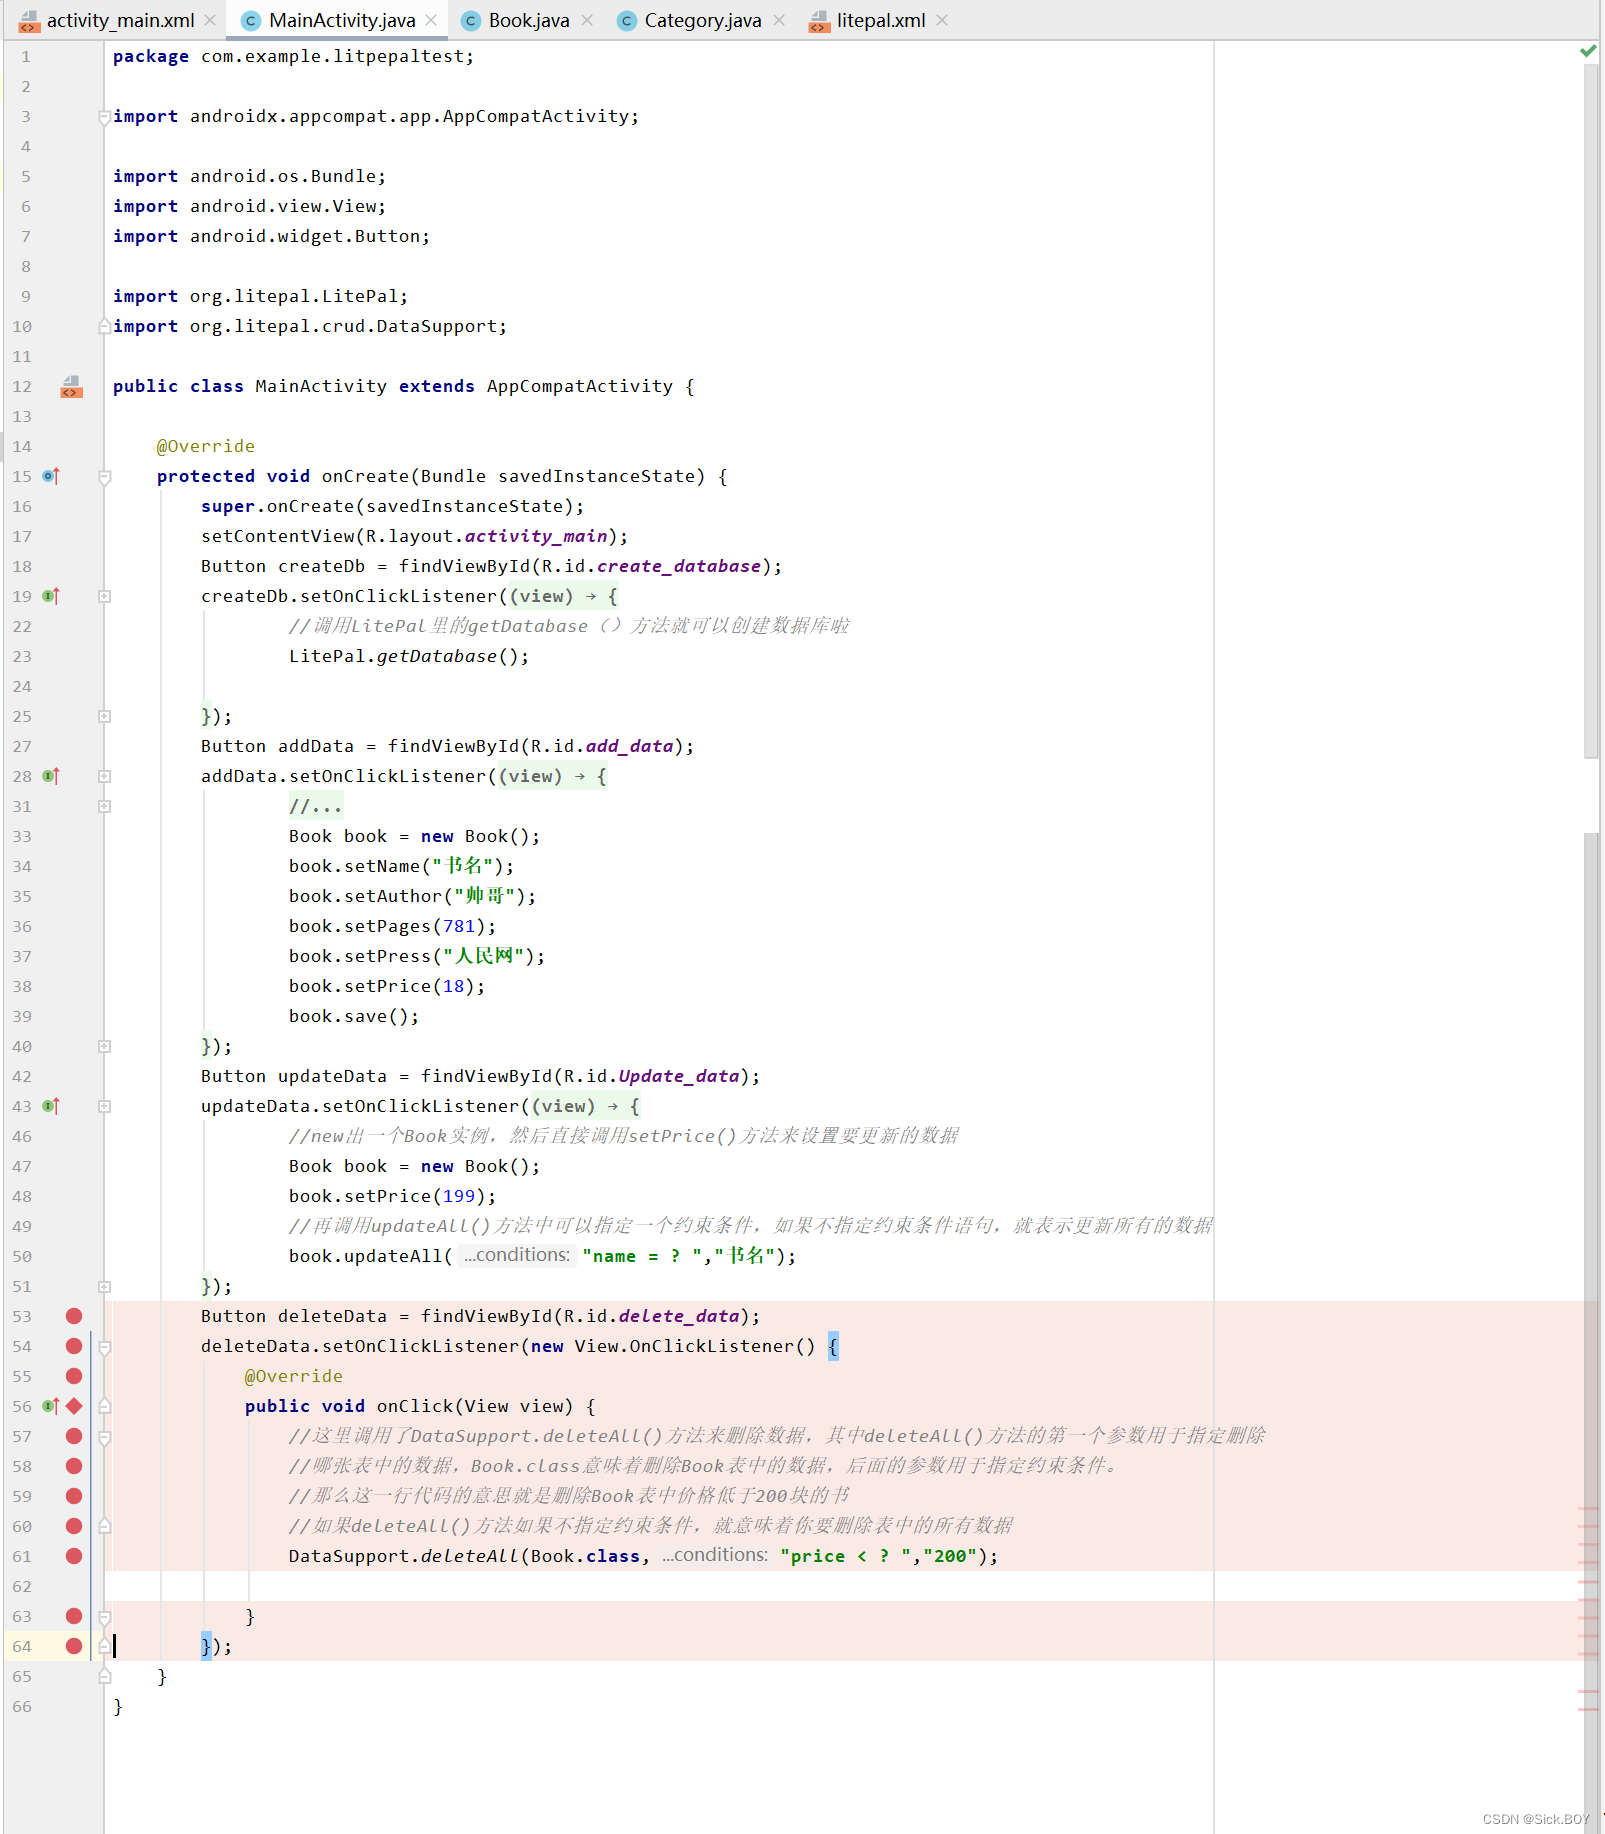Click the book.save() statement
The height and width of the screenshot is (1834, 1605).
[354, 1016]
